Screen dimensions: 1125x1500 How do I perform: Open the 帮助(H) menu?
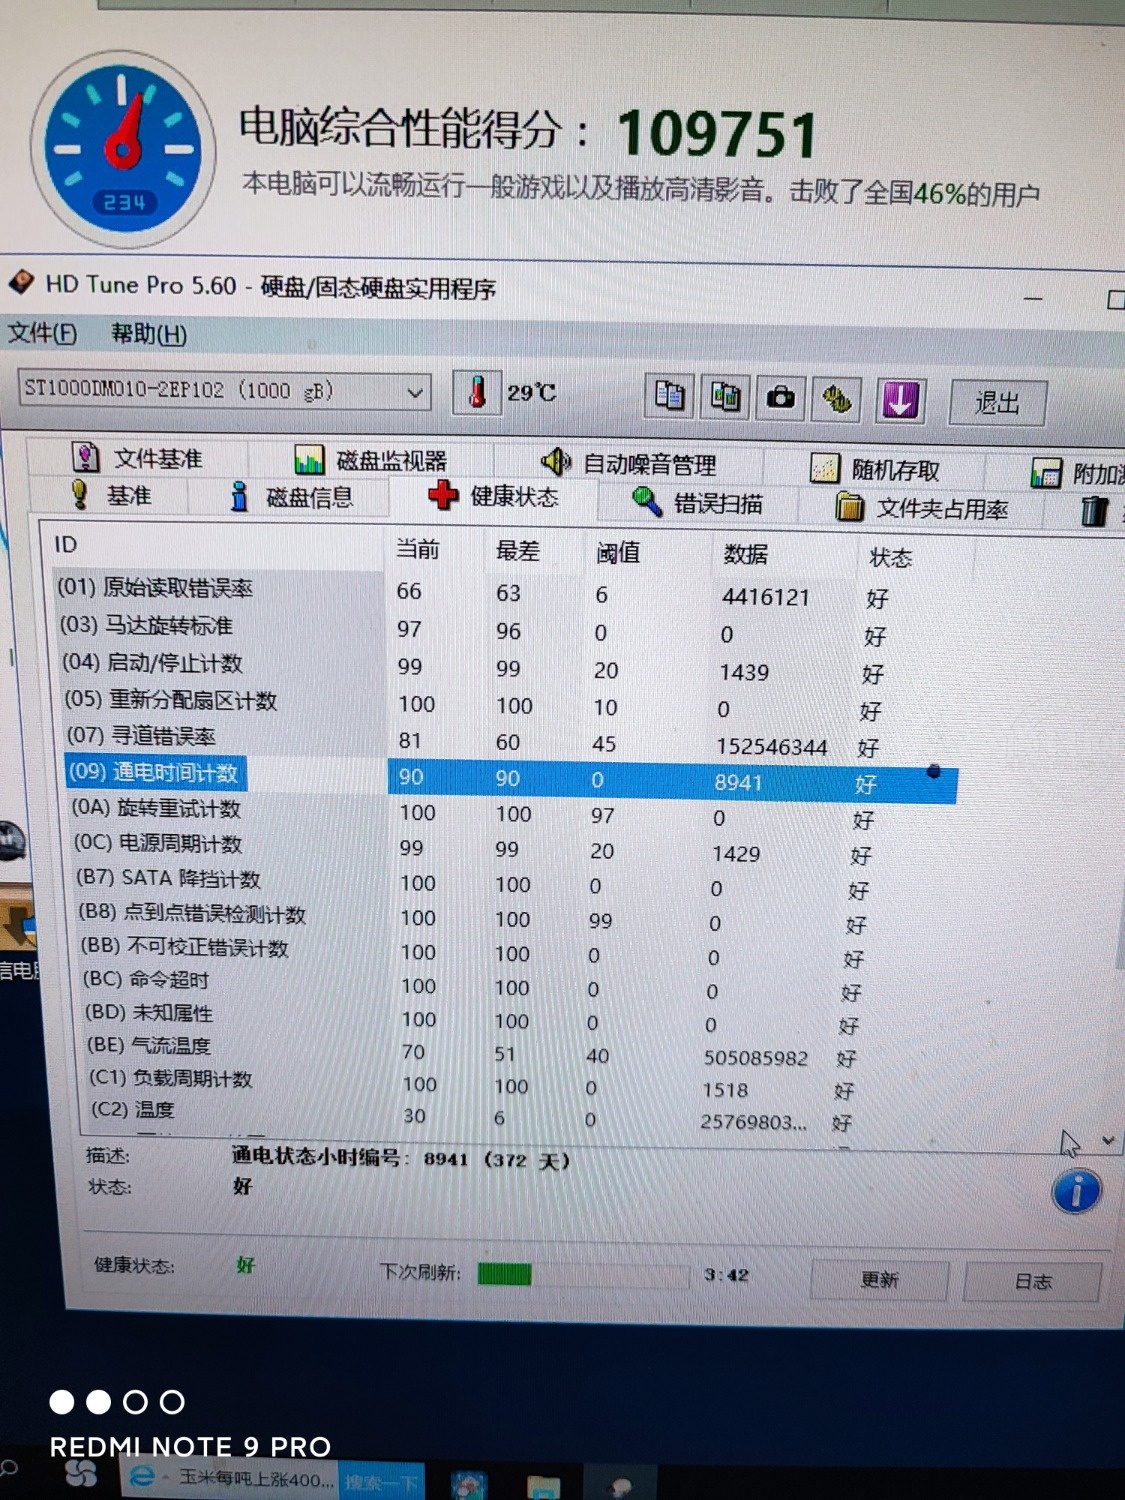pos(149,334)
